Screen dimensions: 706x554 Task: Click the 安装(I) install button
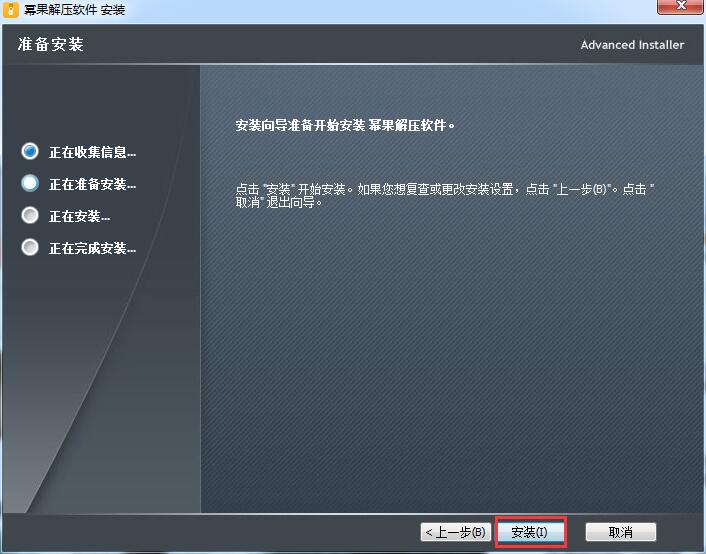click(x=530, y=532)
